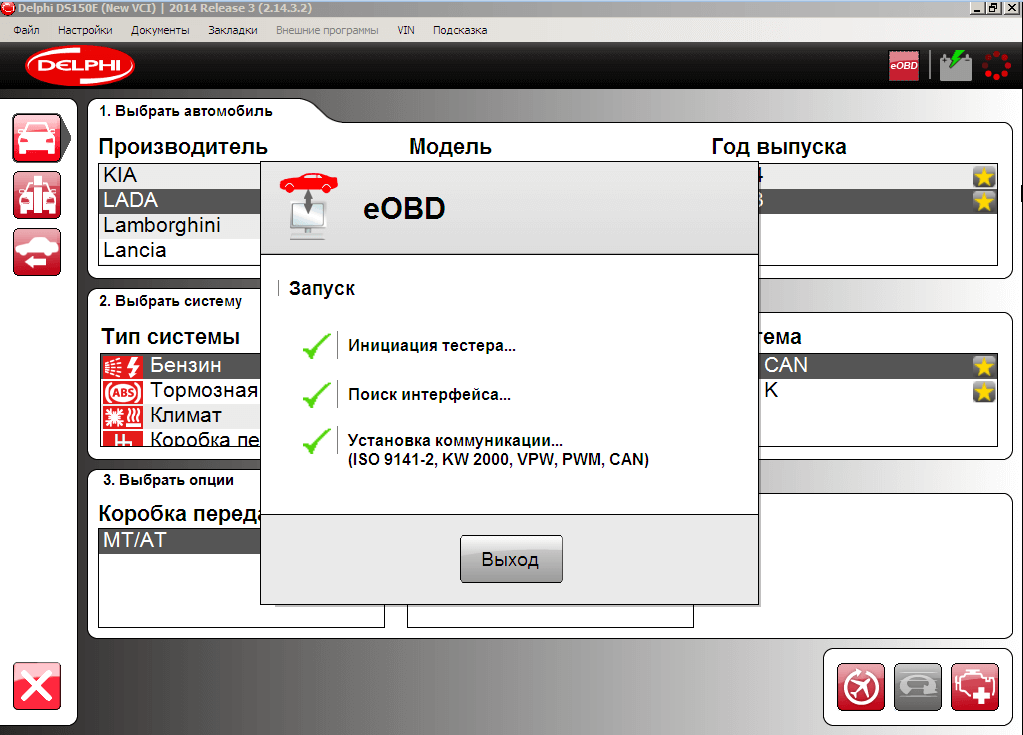Image resolution: width=1023 pixels, height=735 pixels.
Task: Click the gray car scan icon
Action: pyautogui.click(x=918, y=687)
